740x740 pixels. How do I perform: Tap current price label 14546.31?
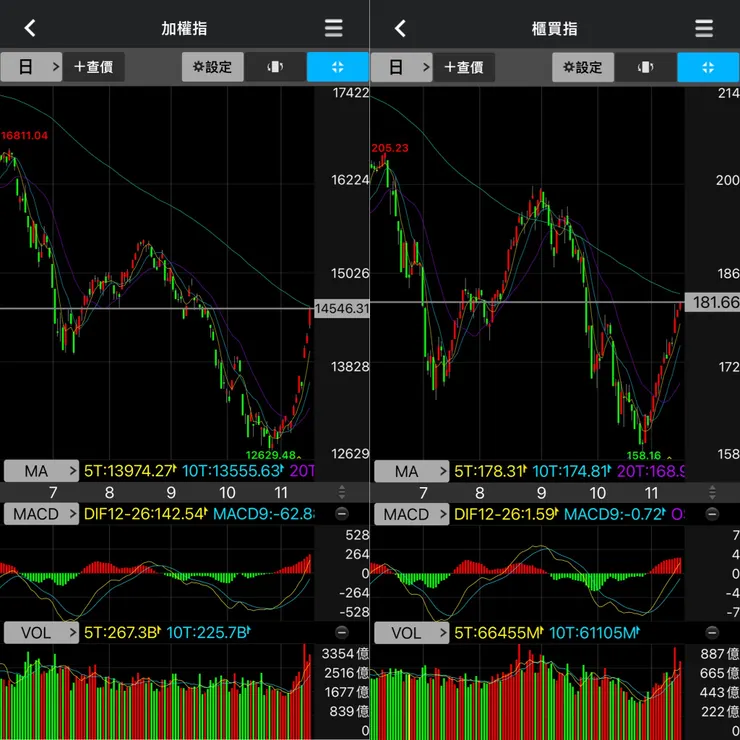point(341,309)
